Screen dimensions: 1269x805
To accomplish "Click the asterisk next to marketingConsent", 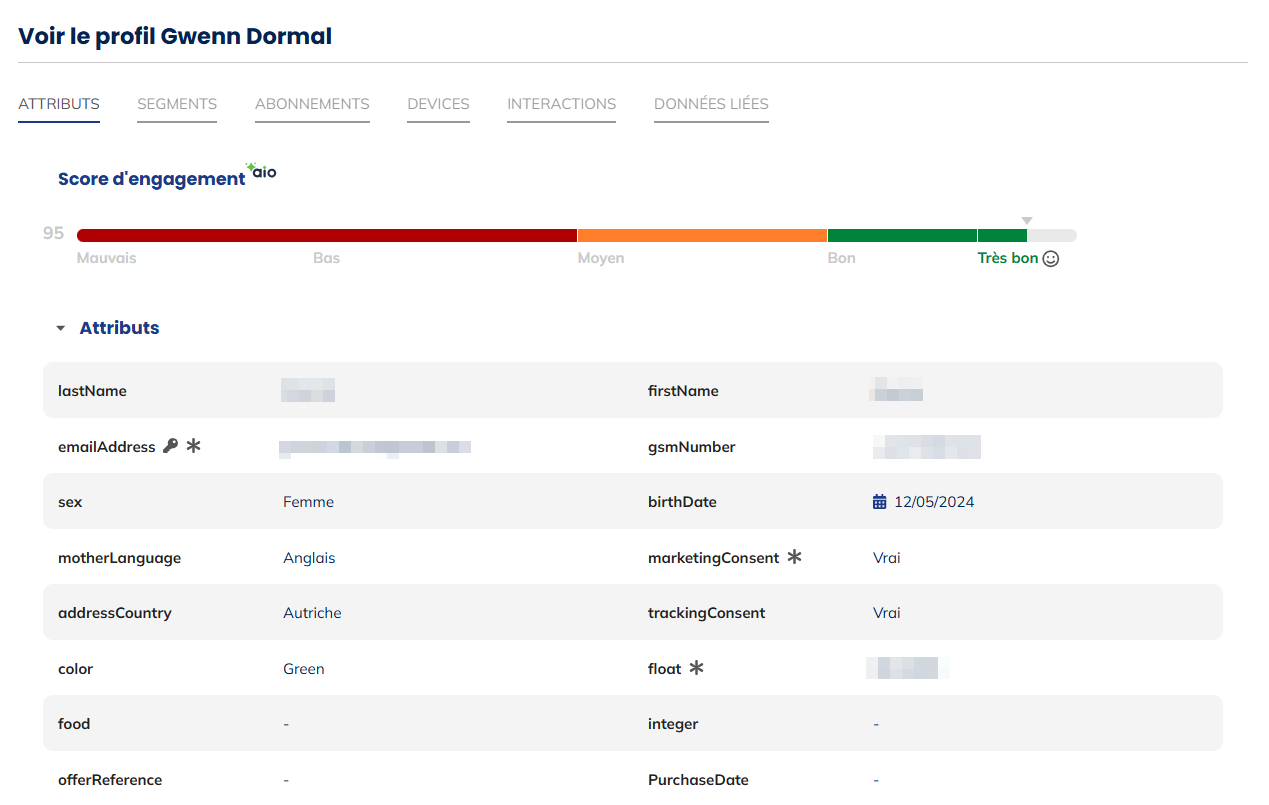I will (795, 557).
